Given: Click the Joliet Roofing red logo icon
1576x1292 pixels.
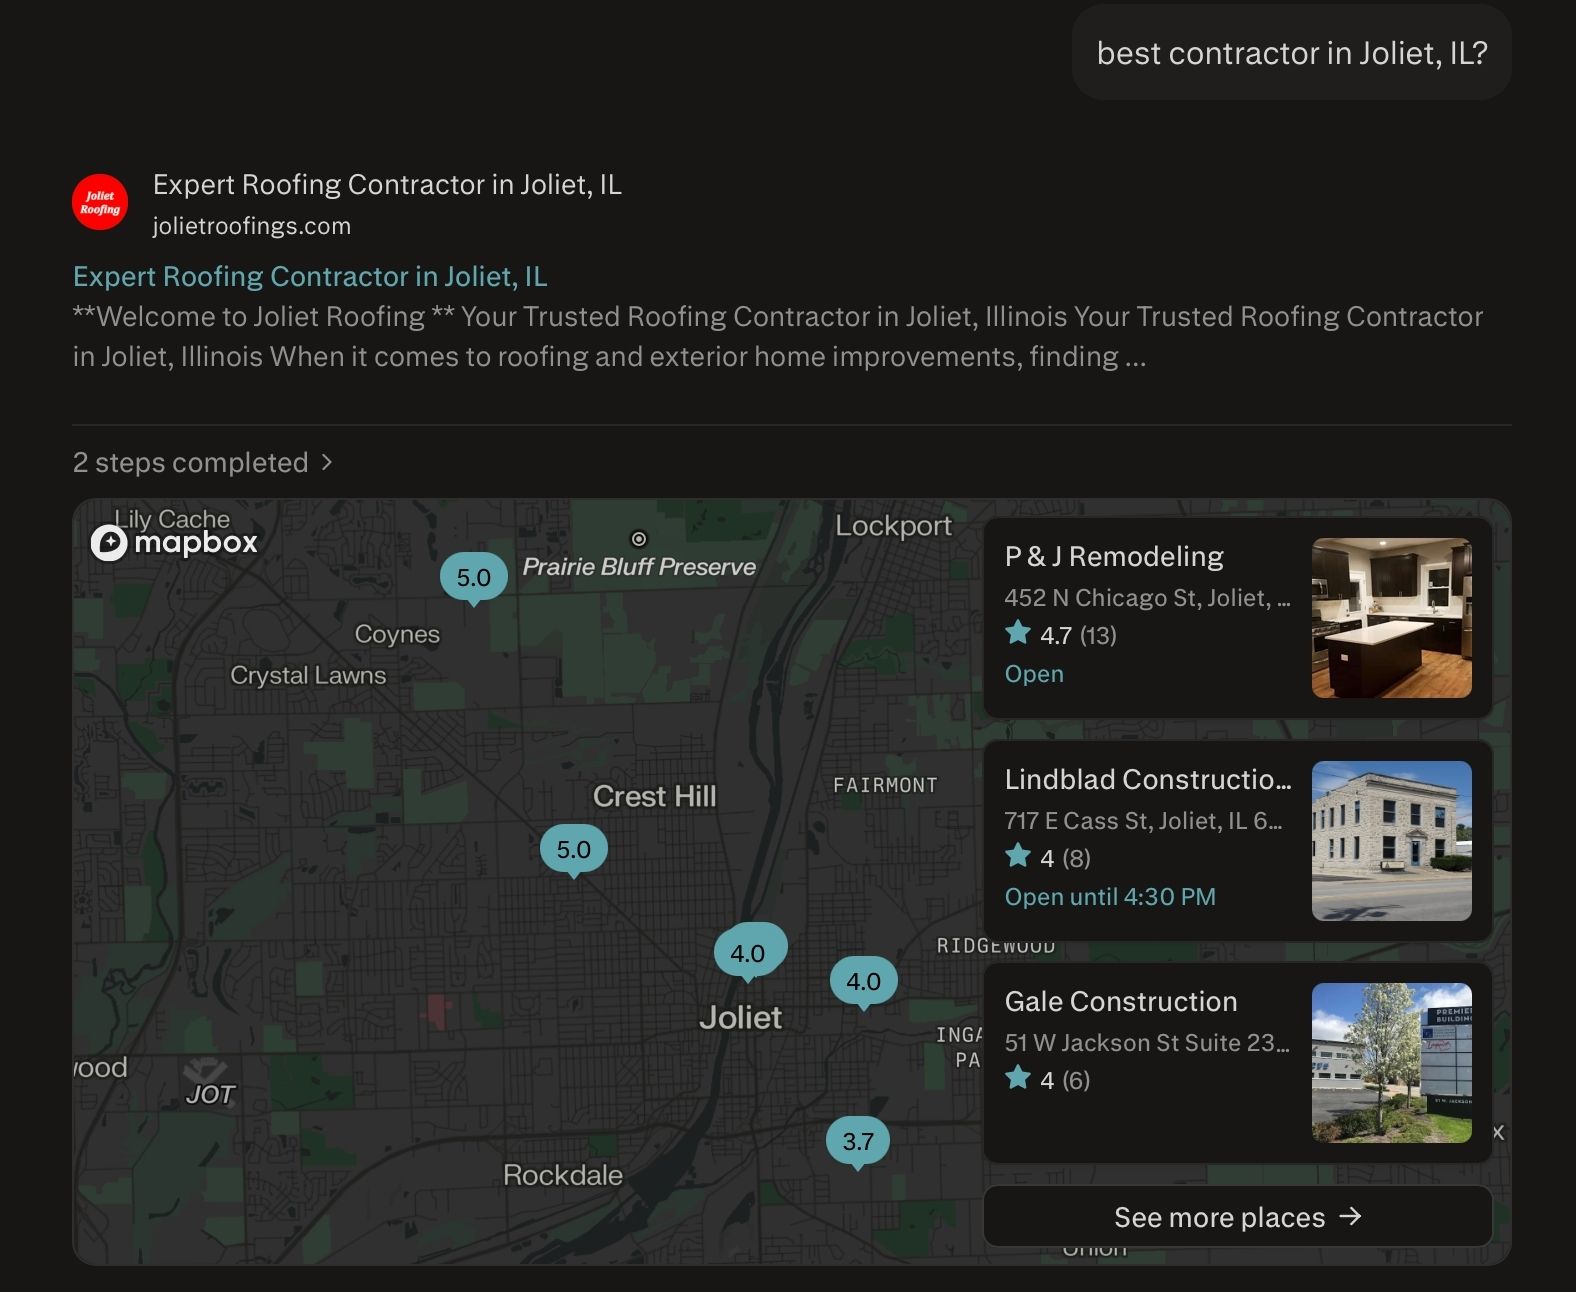Looking at the screenshot, I should pos(100,202).
